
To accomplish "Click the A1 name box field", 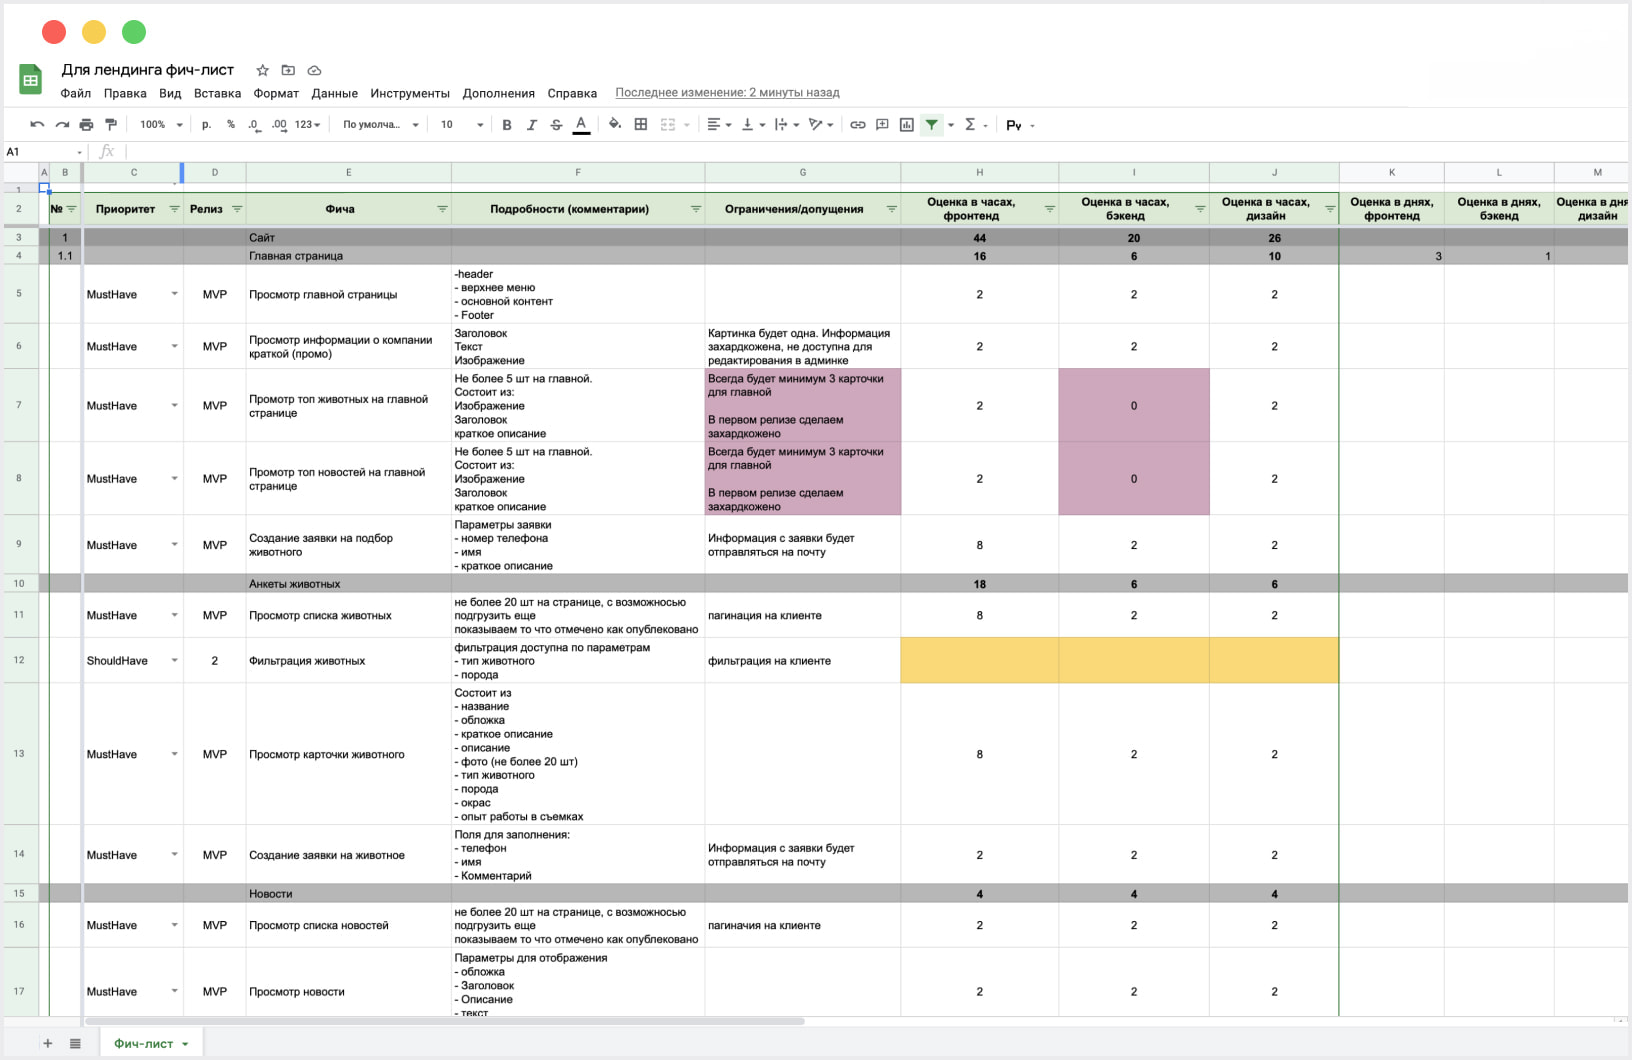I will click(x=40, y=152).
